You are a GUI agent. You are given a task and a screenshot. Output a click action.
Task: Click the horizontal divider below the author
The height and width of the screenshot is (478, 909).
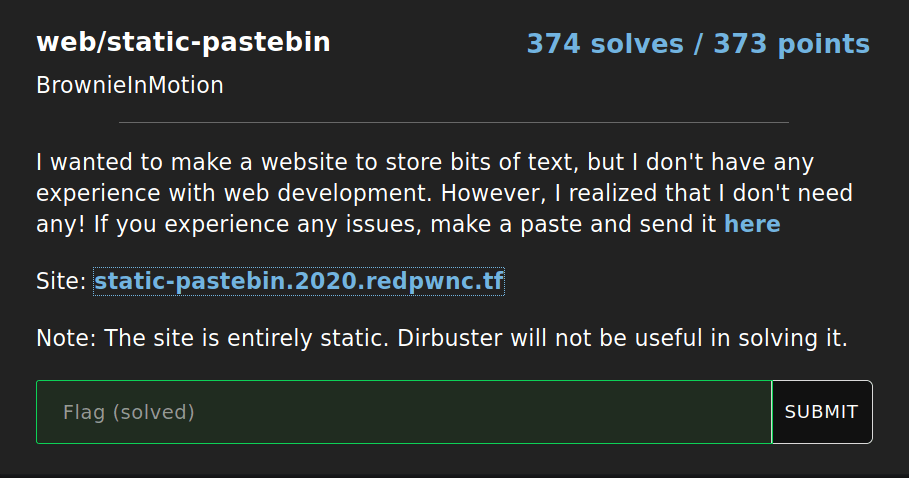pos(454,123)
